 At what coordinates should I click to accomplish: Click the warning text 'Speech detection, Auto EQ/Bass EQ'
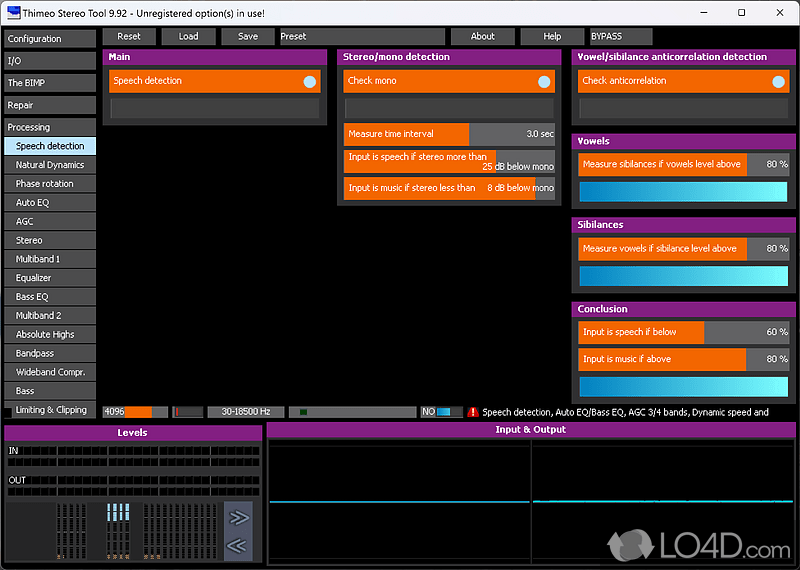point(625,412)
